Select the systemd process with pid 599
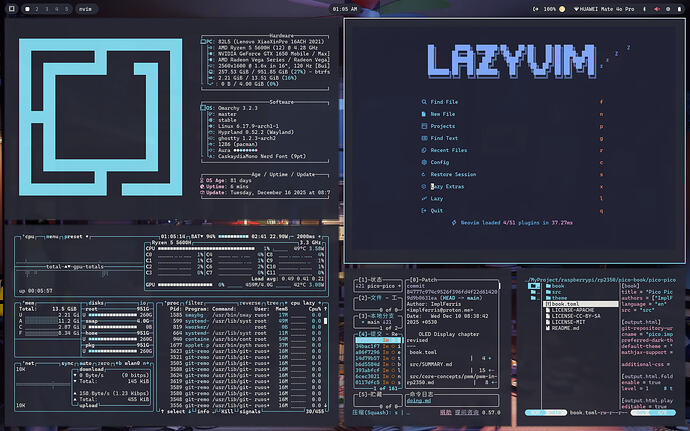Screen dimensions: 690x431 pyautogui.click(x=241, y=321)
